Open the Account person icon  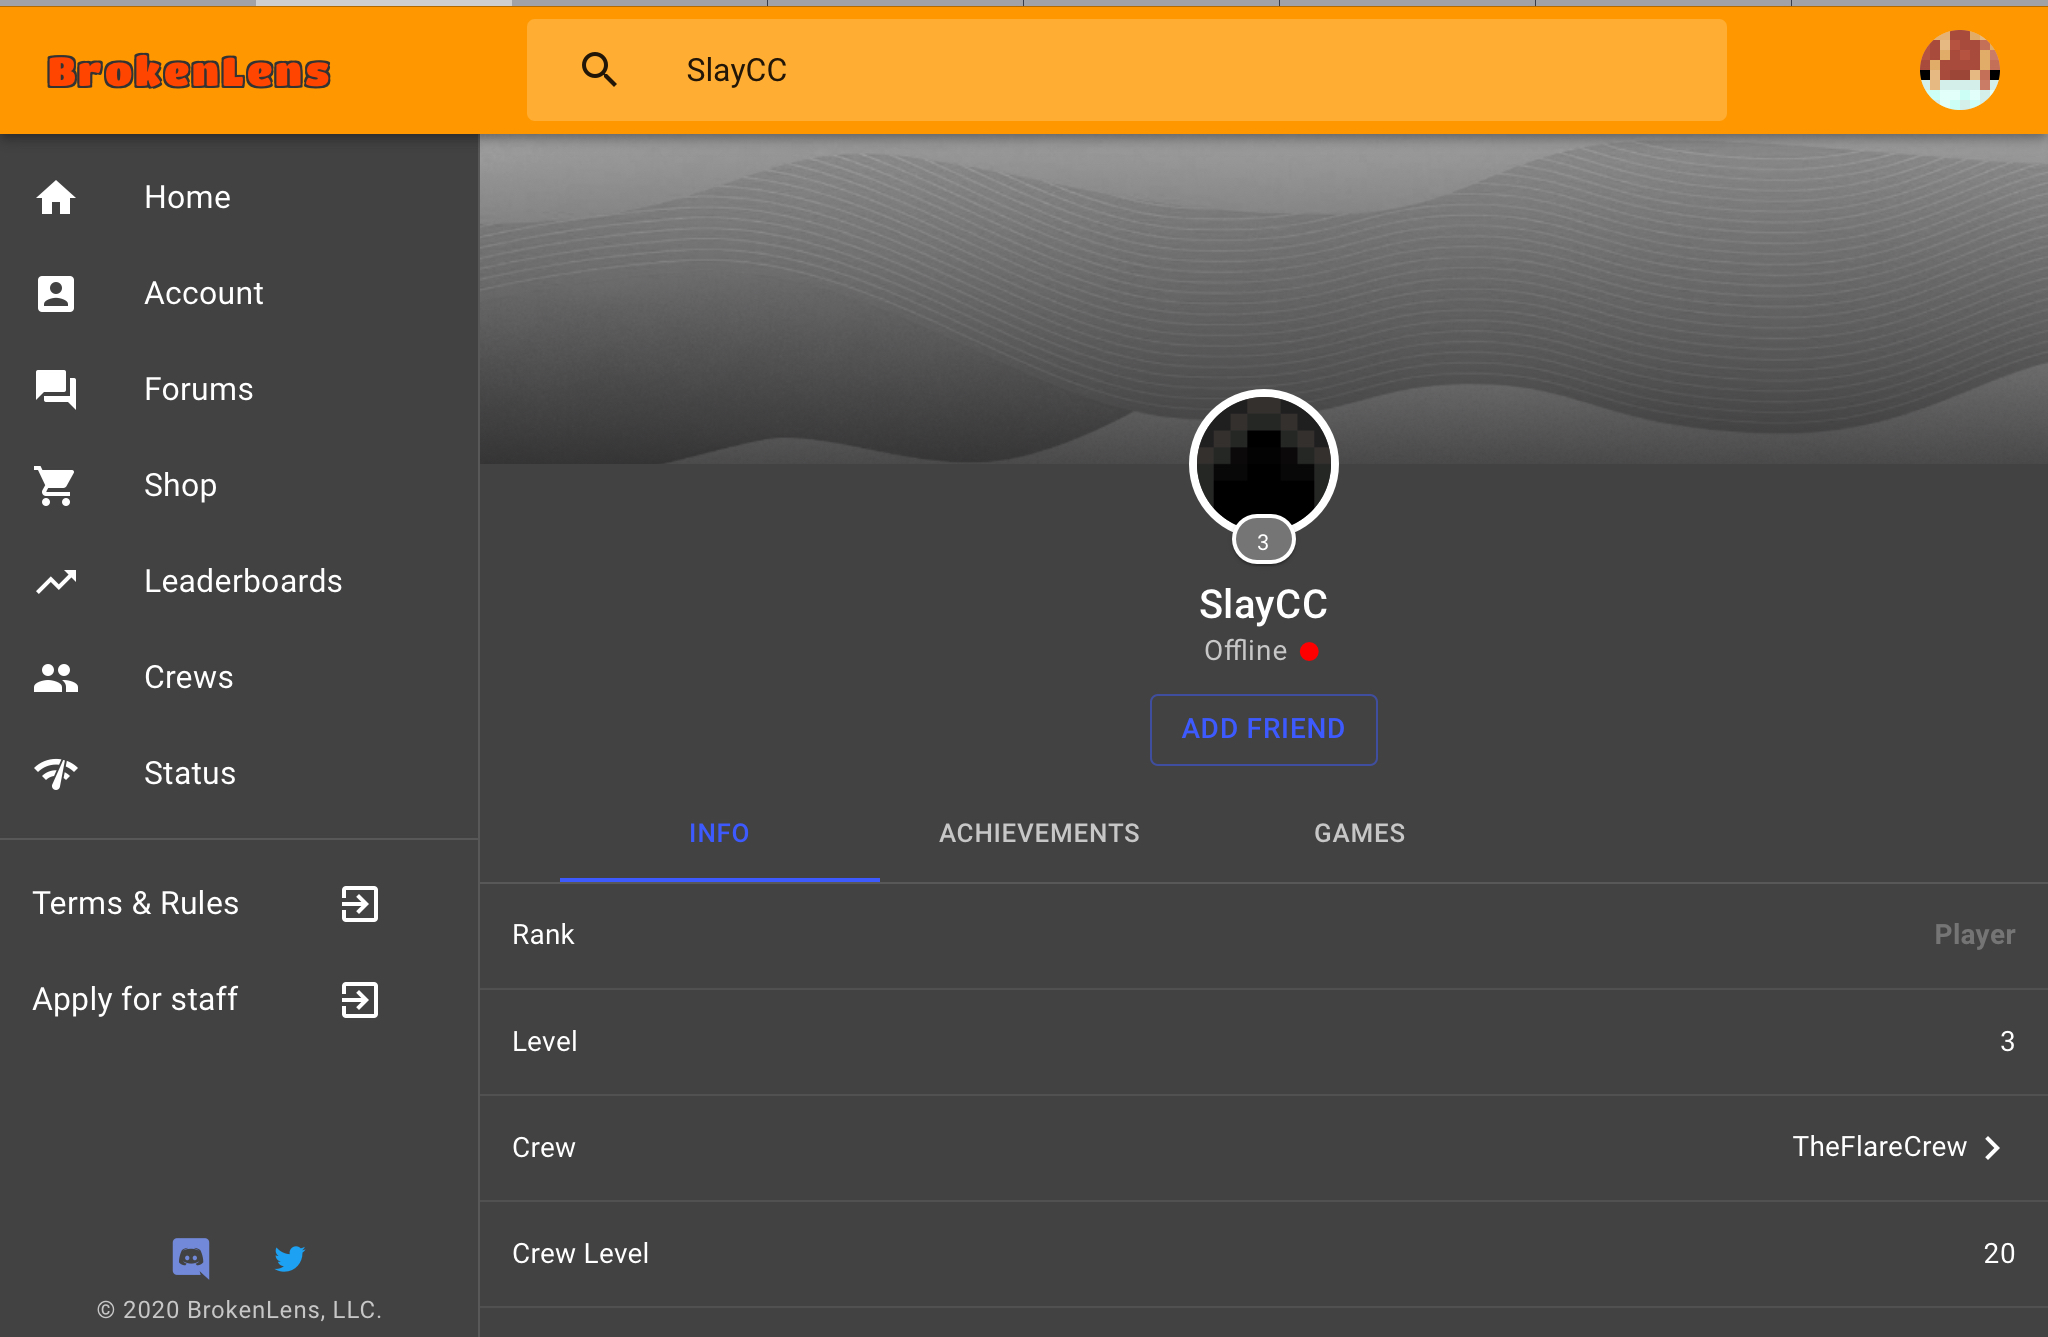(56, 293)
